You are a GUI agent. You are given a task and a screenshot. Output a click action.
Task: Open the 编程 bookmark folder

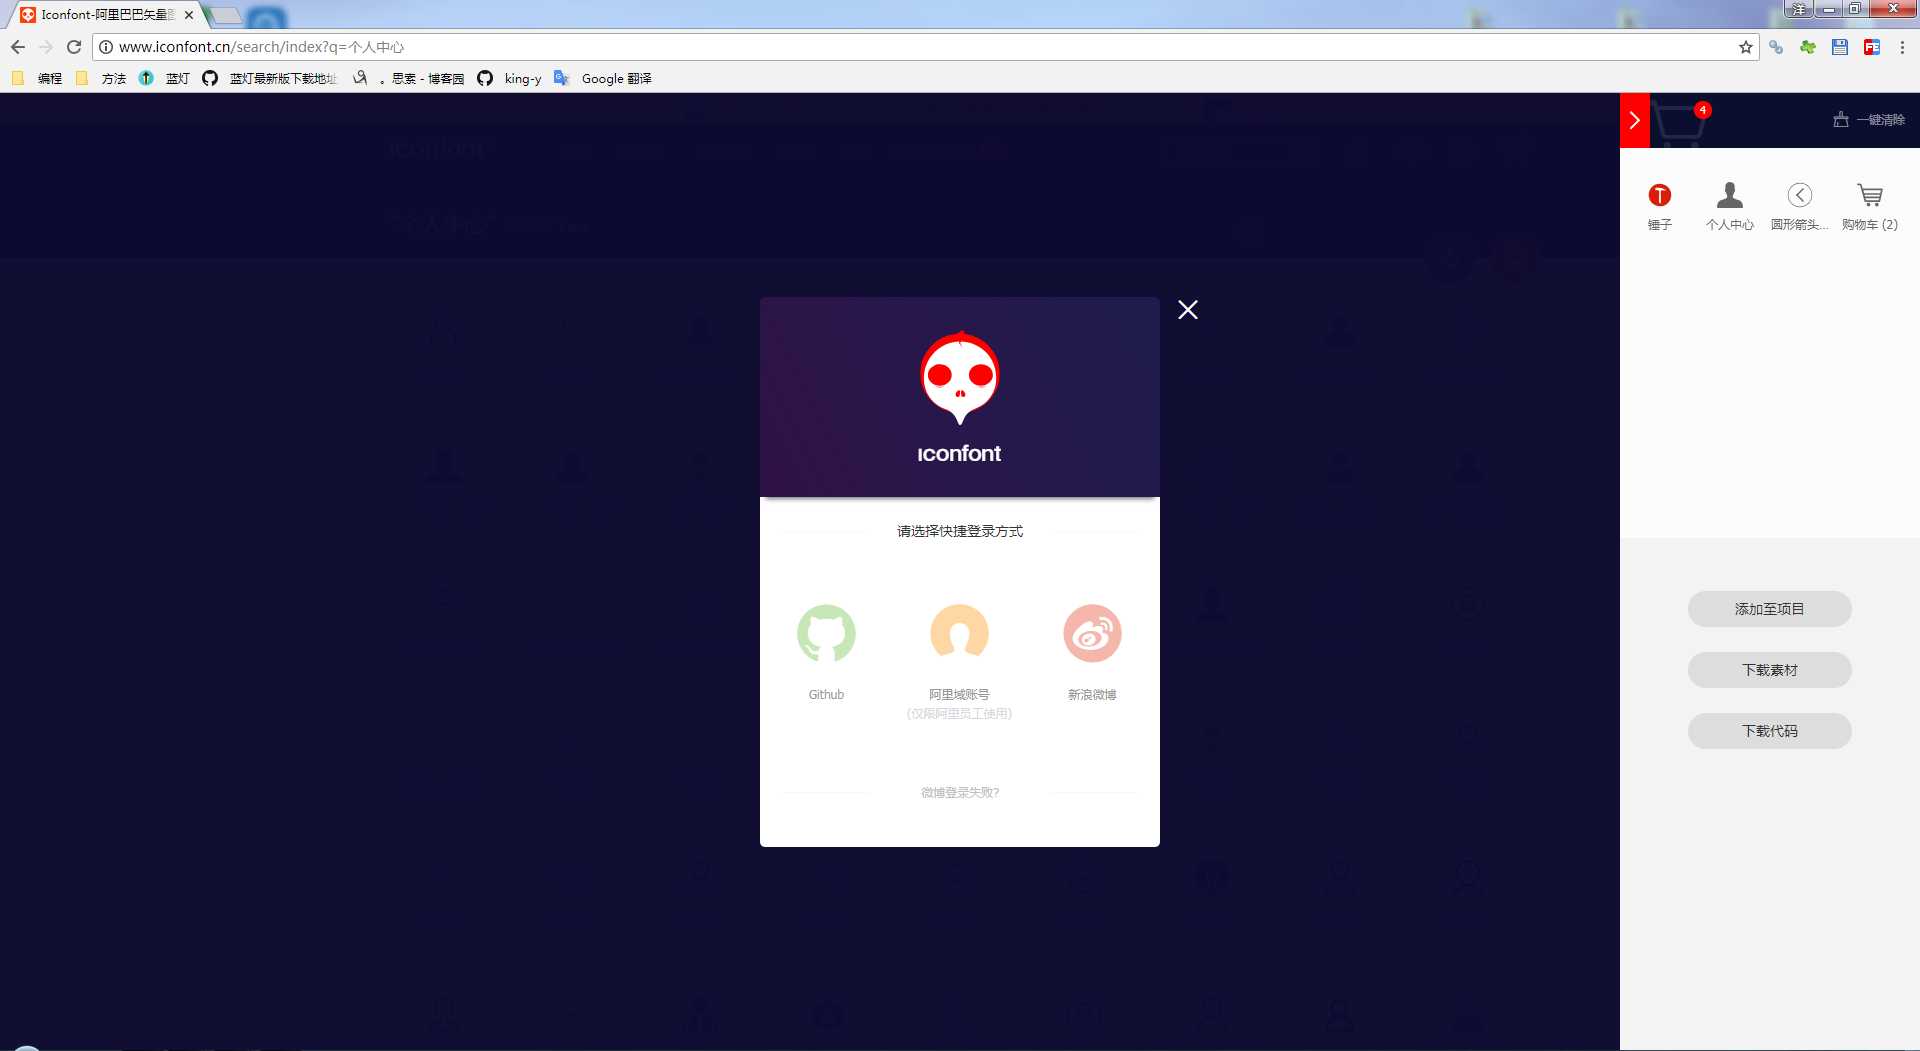(37, 78)
